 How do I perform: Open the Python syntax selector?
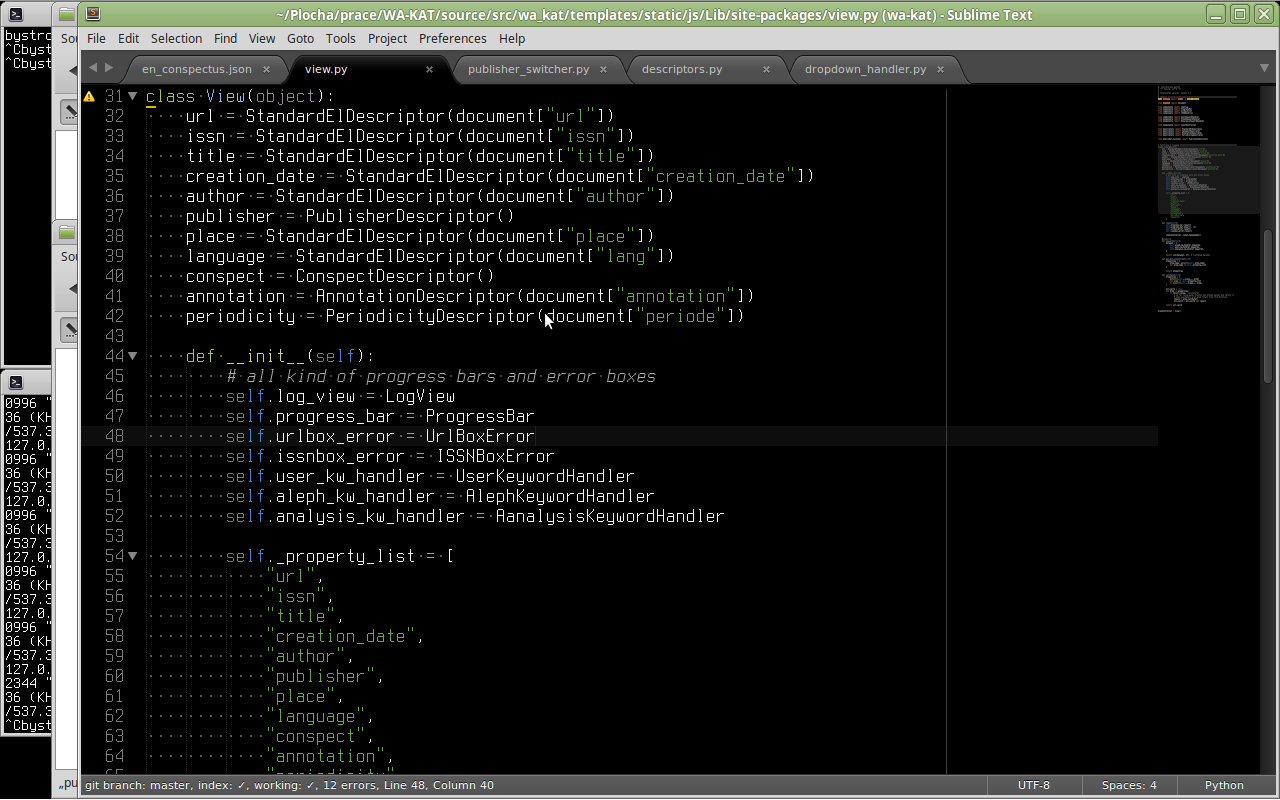pos(1224,785)
